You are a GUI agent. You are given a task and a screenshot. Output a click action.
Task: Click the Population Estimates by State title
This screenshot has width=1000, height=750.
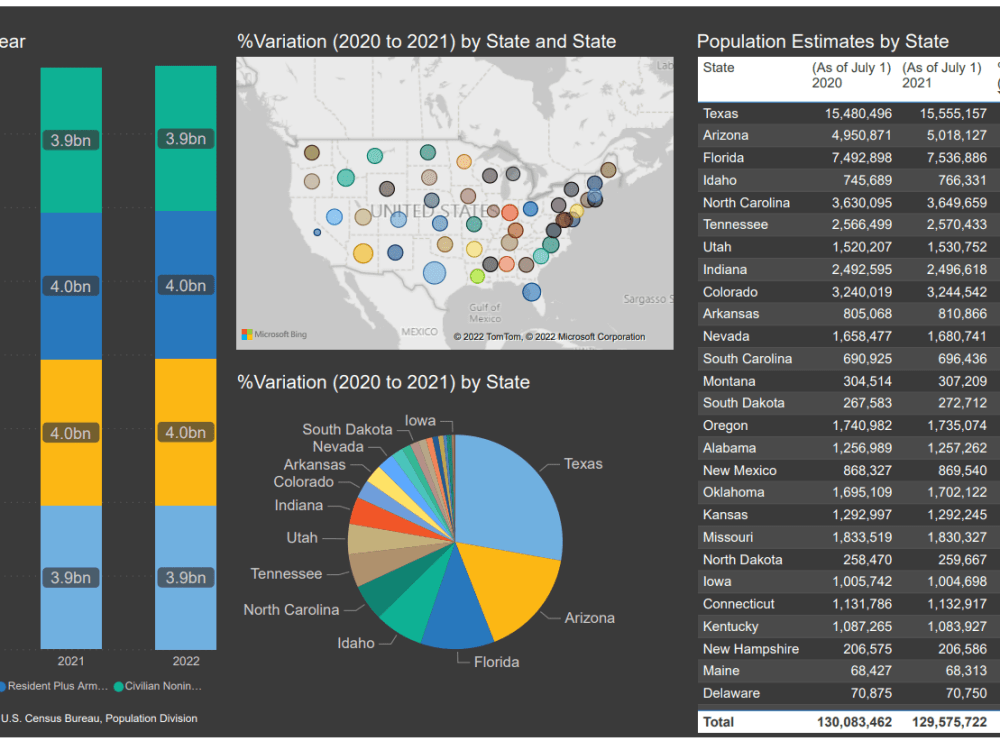[823, 41]
